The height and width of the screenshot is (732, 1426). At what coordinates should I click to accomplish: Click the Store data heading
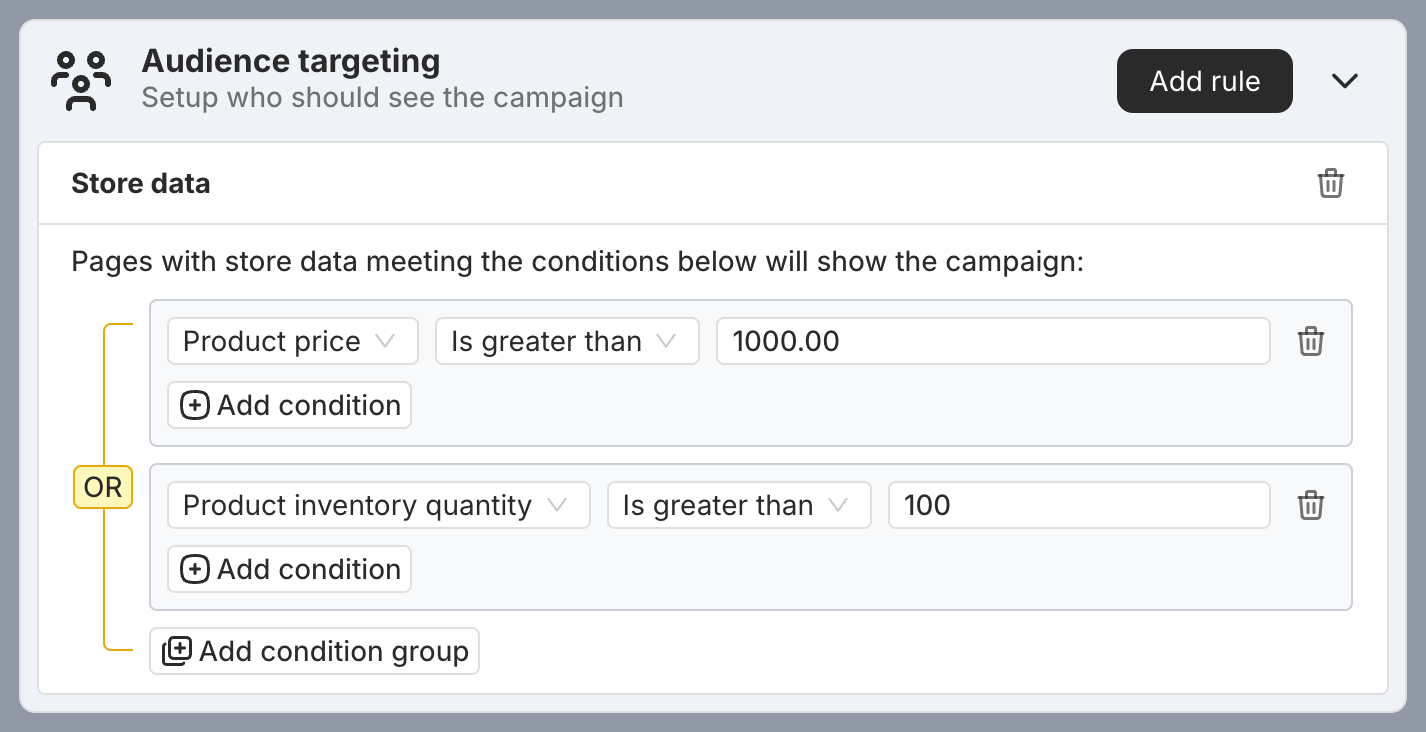pos(141,184)
